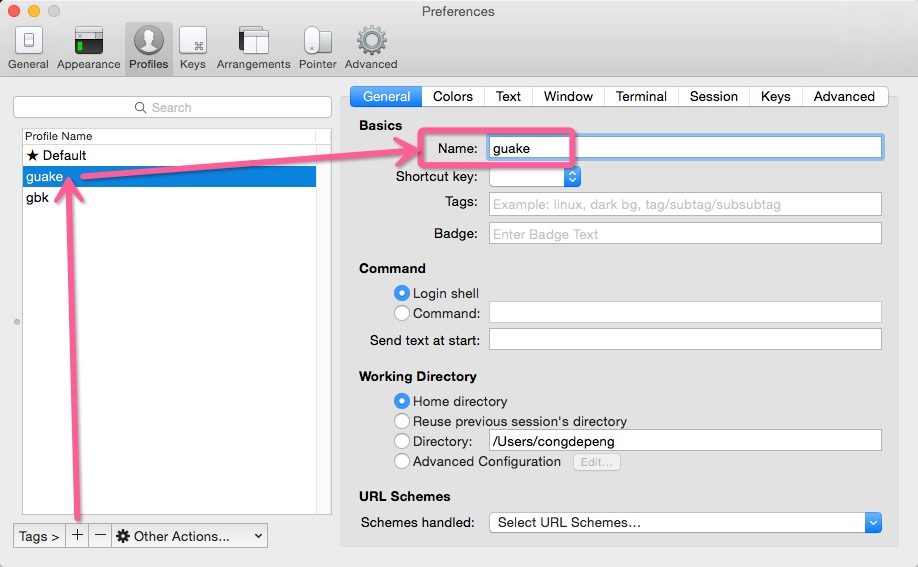Expand the Select URL Schemes dropdown
The image size is (918, 567).
[685, 522]
